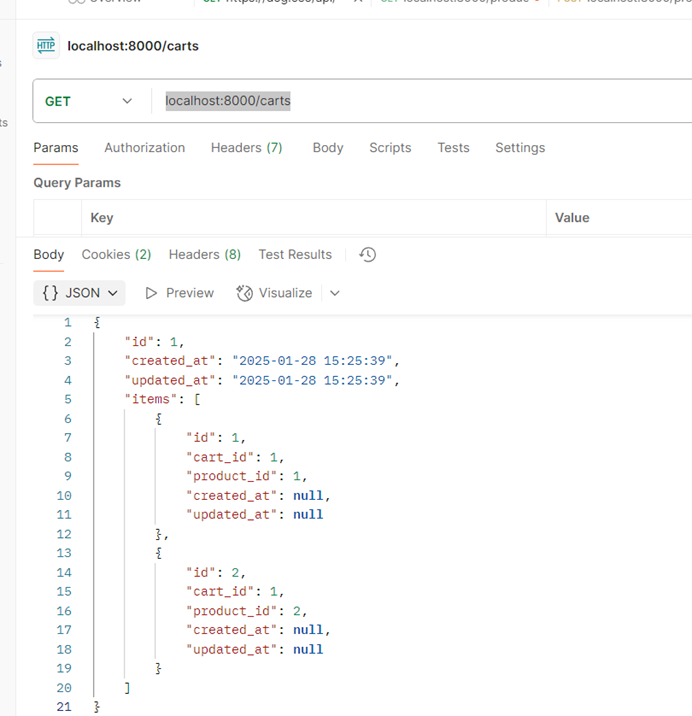Click null value on line 10
This screenshot has height=716, width=692.
[x=308, y=495]
